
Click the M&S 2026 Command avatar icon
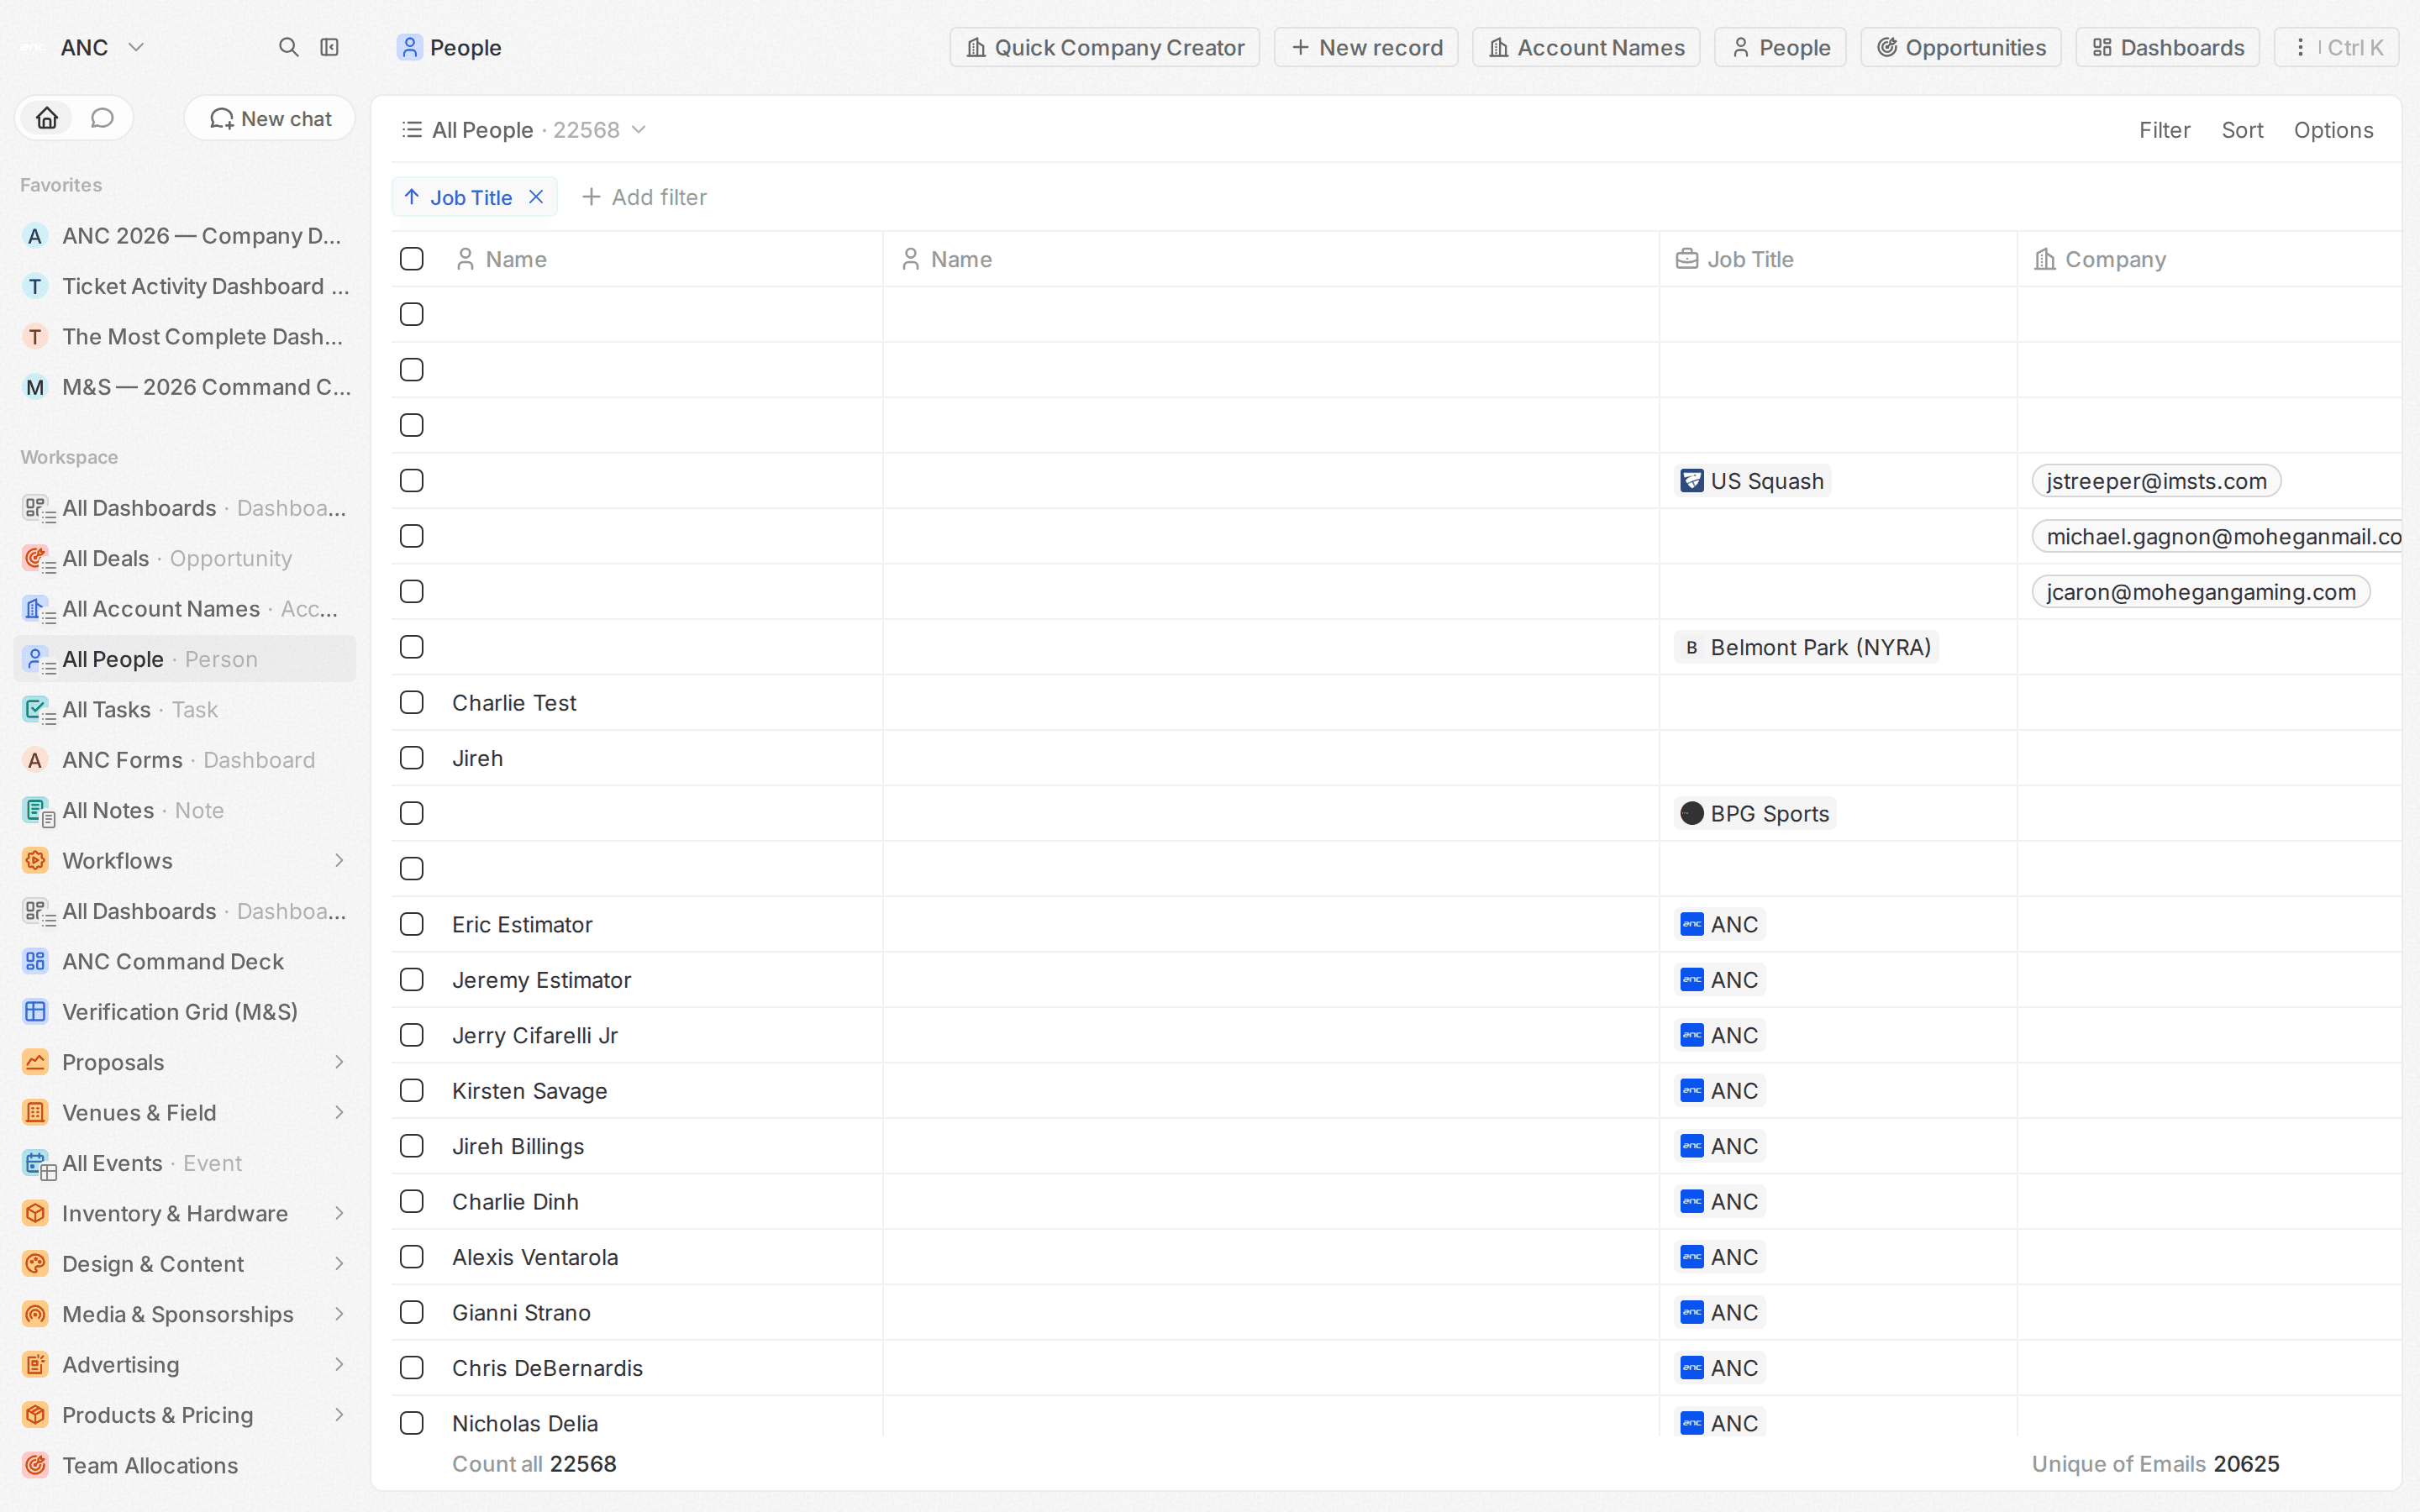click(35, 387)
